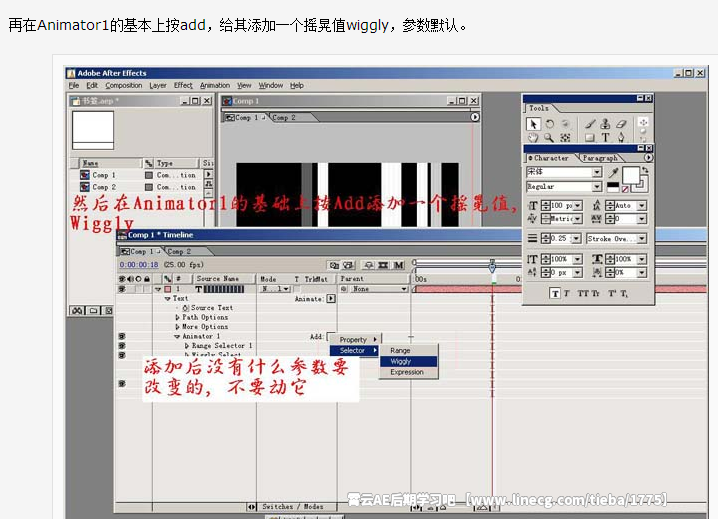Open the Auto leading dropdown
This screenshot has height=519, width=718.
point(642,206)
